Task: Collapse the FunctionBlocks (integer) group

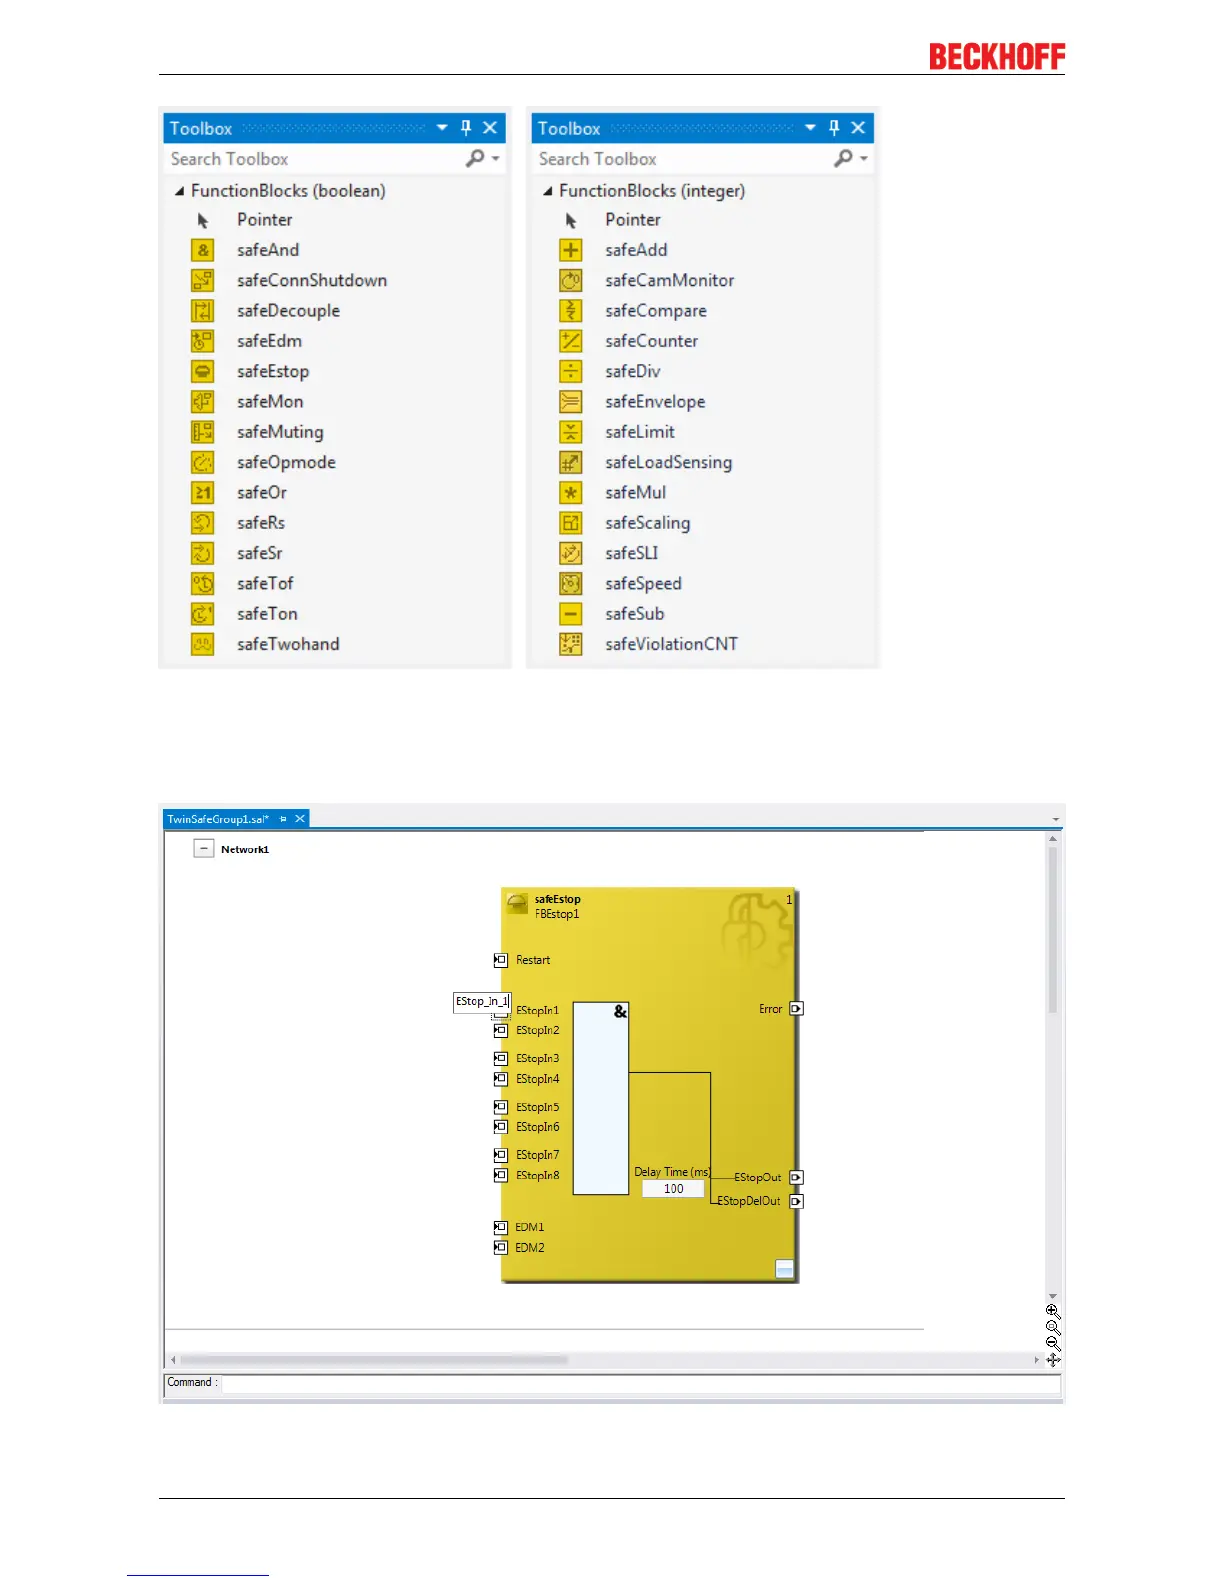Action: (x=548, y=191)
